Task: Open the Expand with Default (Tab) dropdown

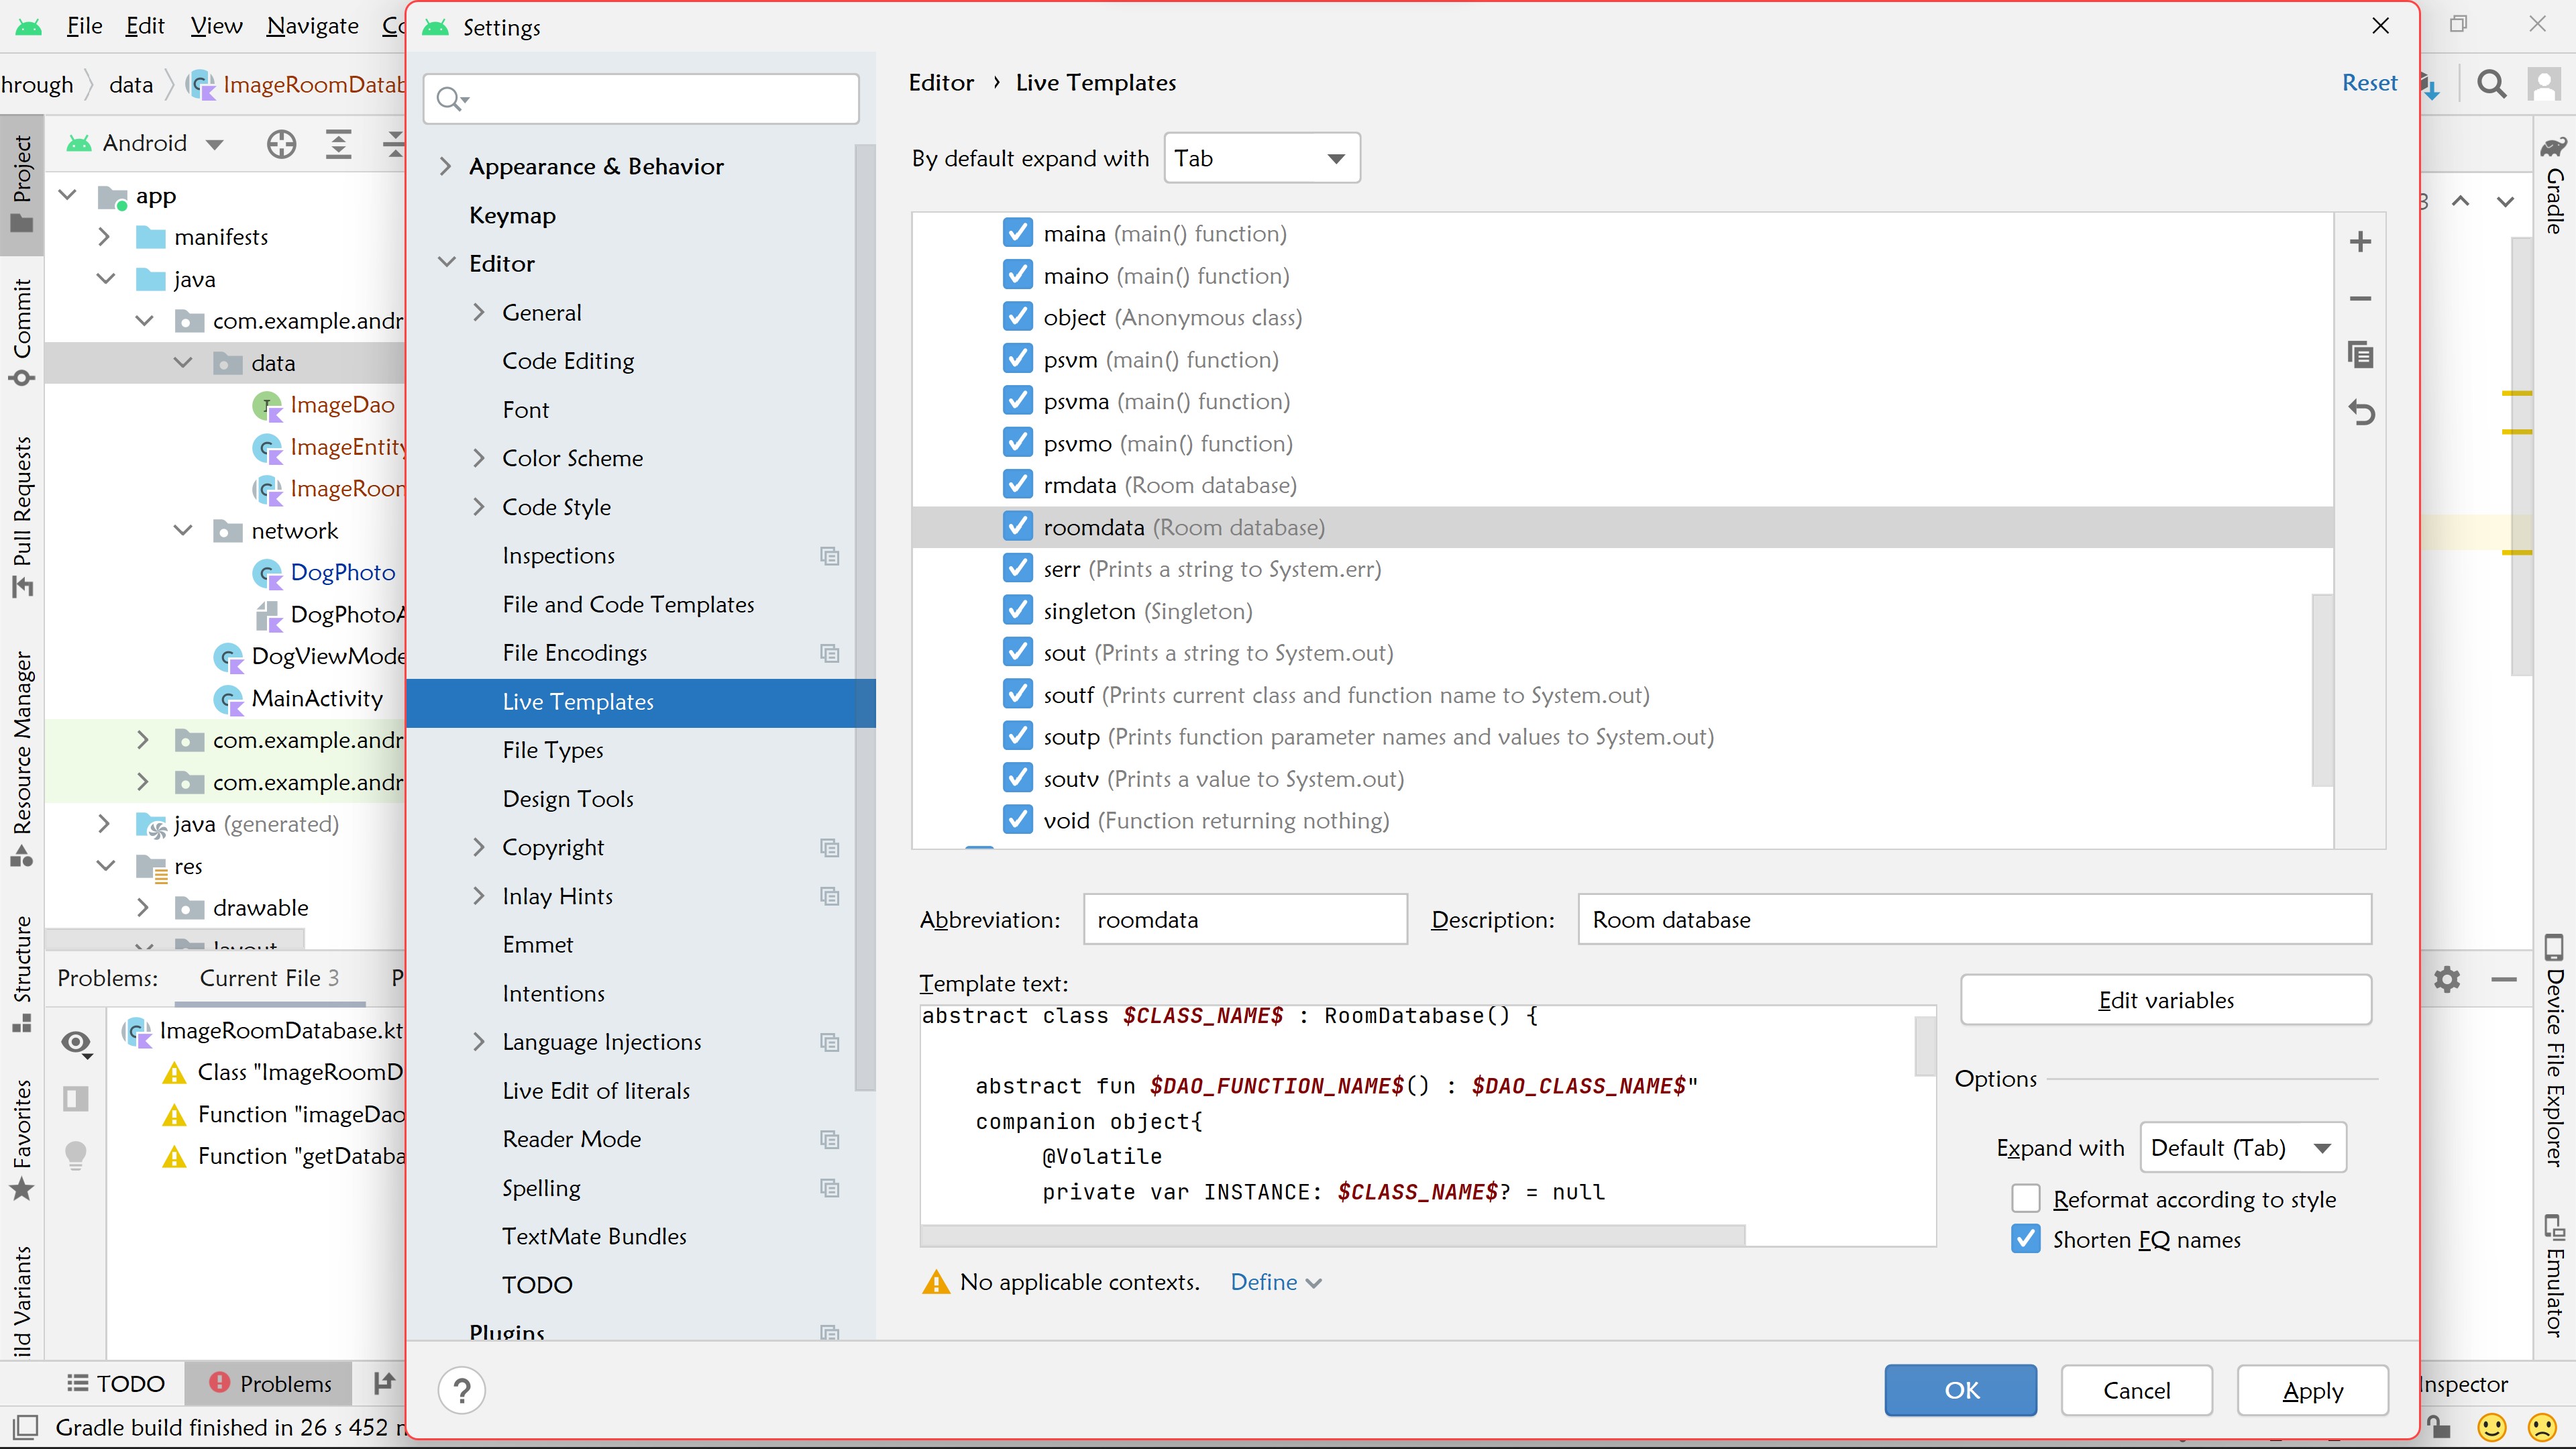Action: click(2242, 1147)
